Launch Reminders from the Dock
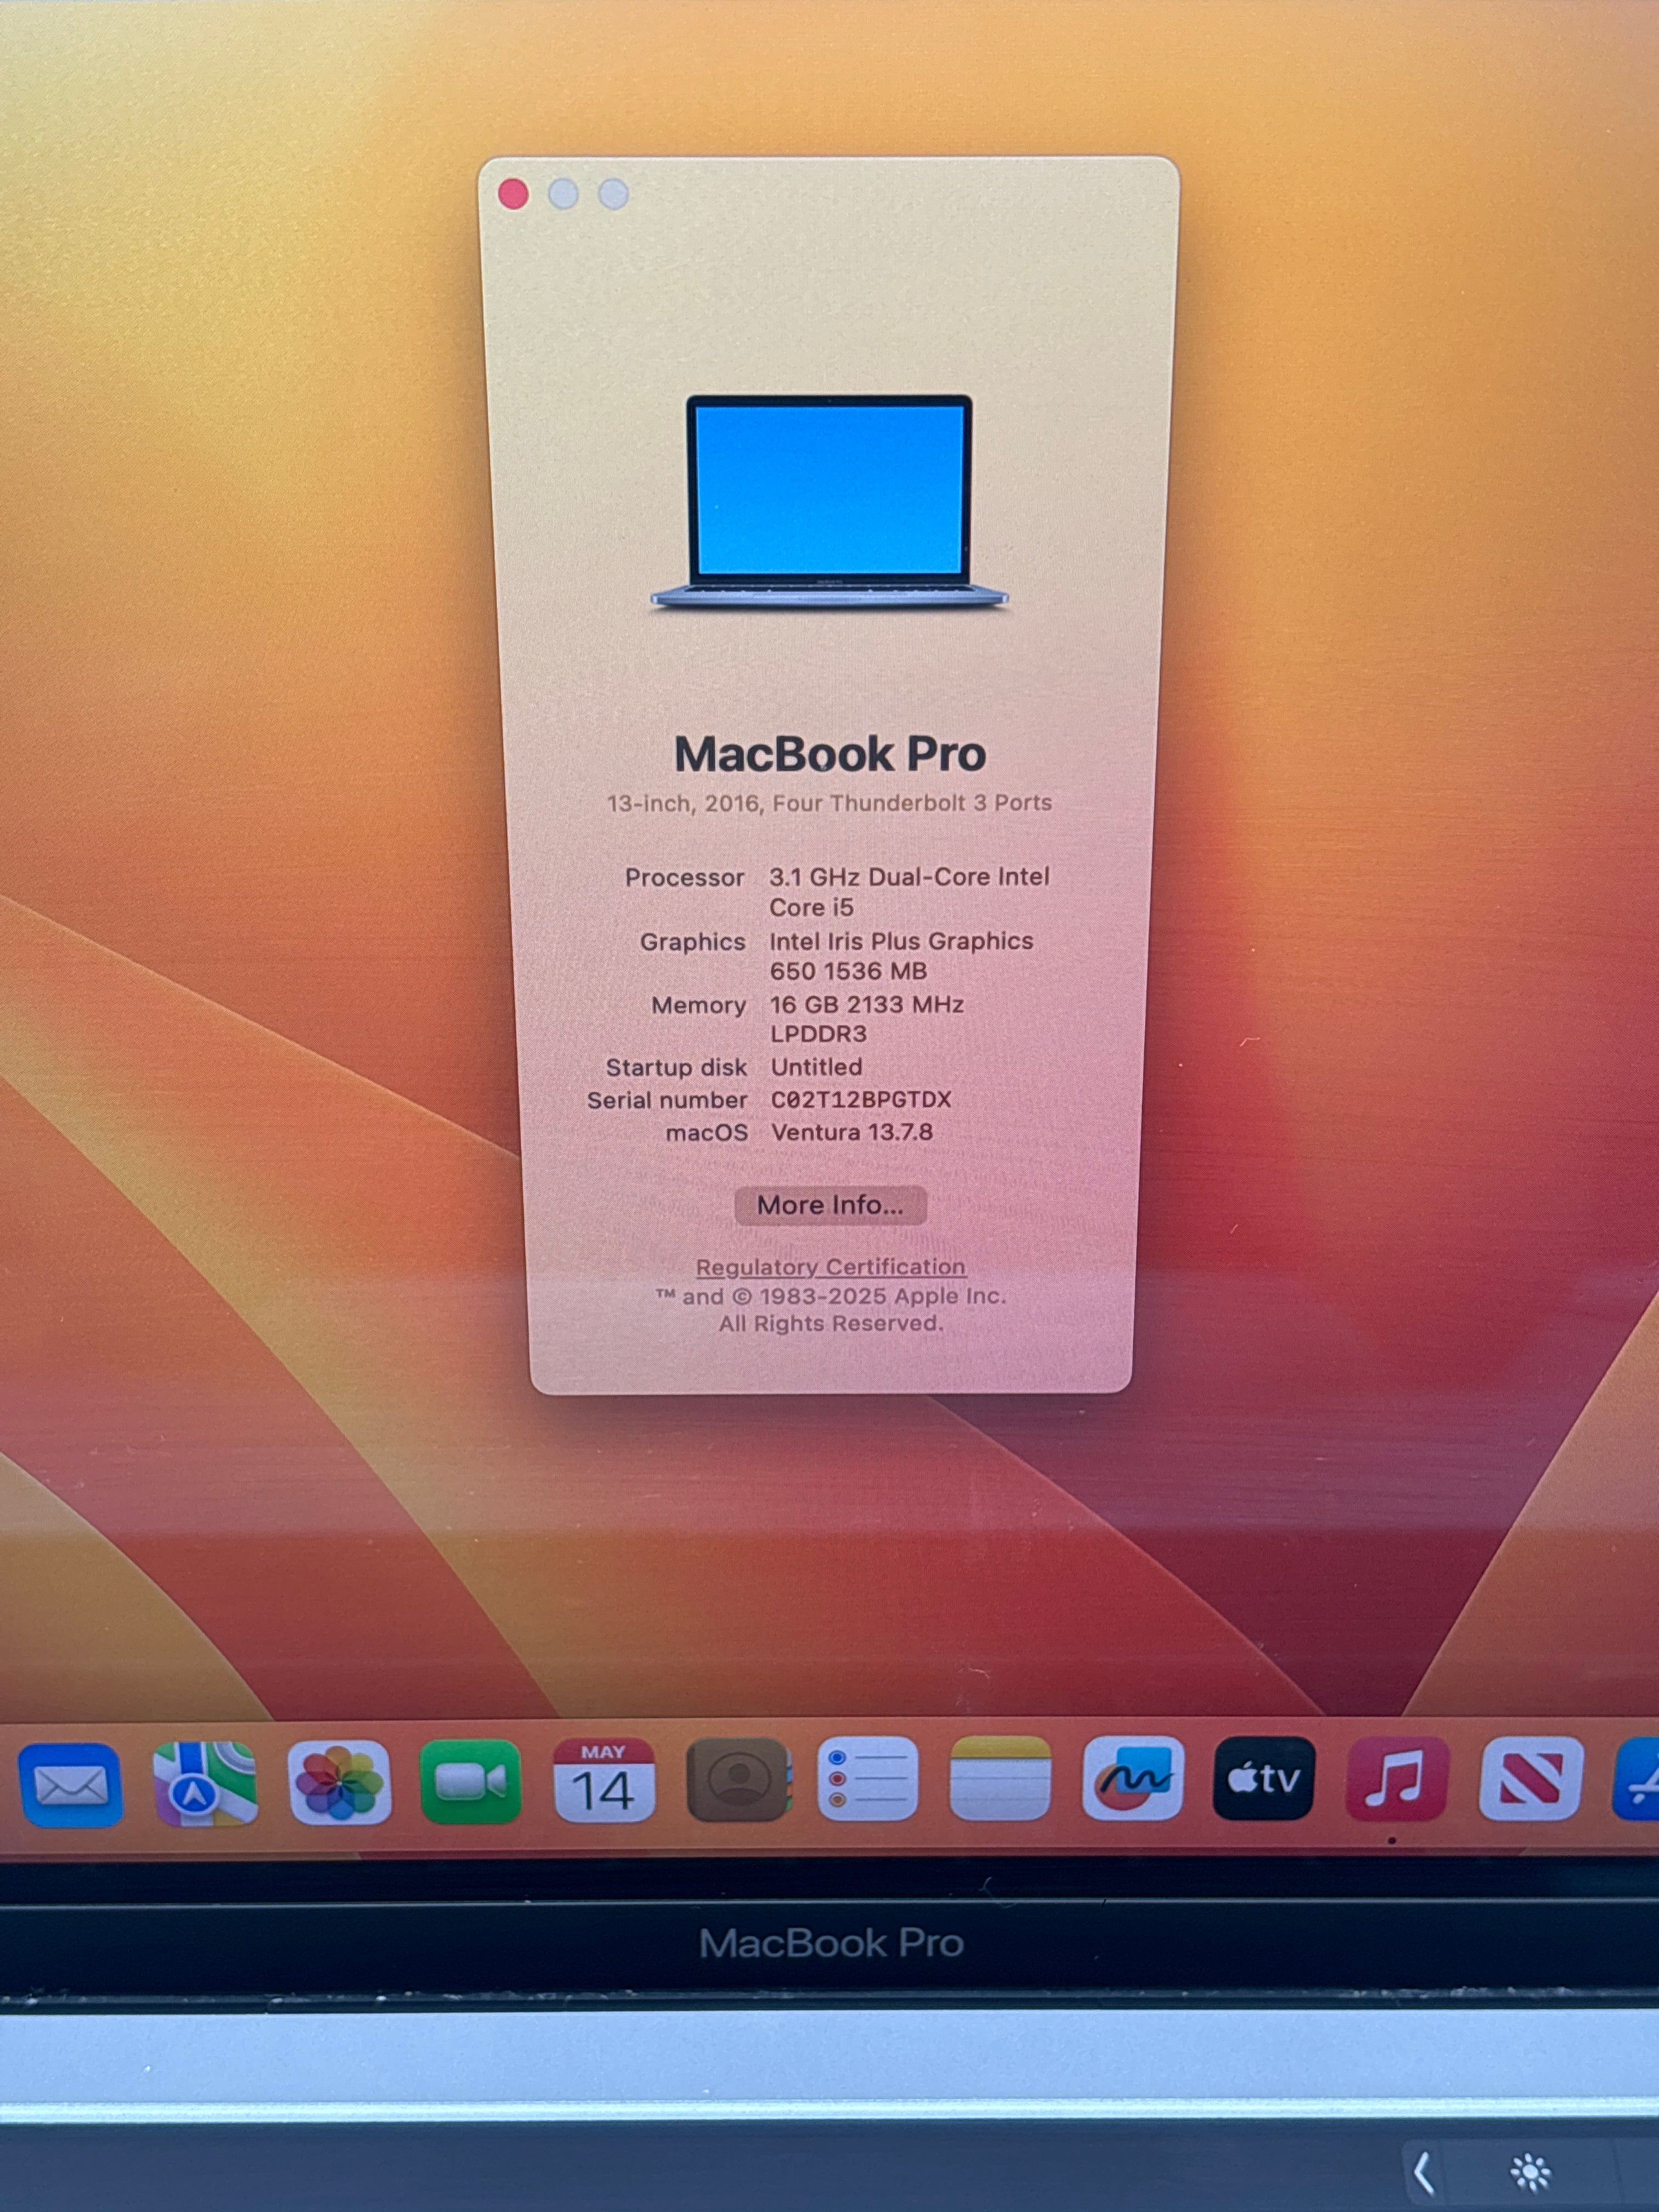Screen dimensions: 1659x2212 point(868,1778)
